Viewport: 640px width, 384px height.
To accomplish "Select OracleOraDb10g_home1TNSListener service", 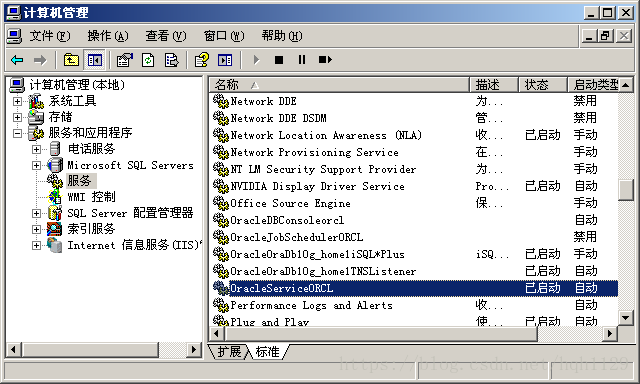I will click(x=414, y=271).
